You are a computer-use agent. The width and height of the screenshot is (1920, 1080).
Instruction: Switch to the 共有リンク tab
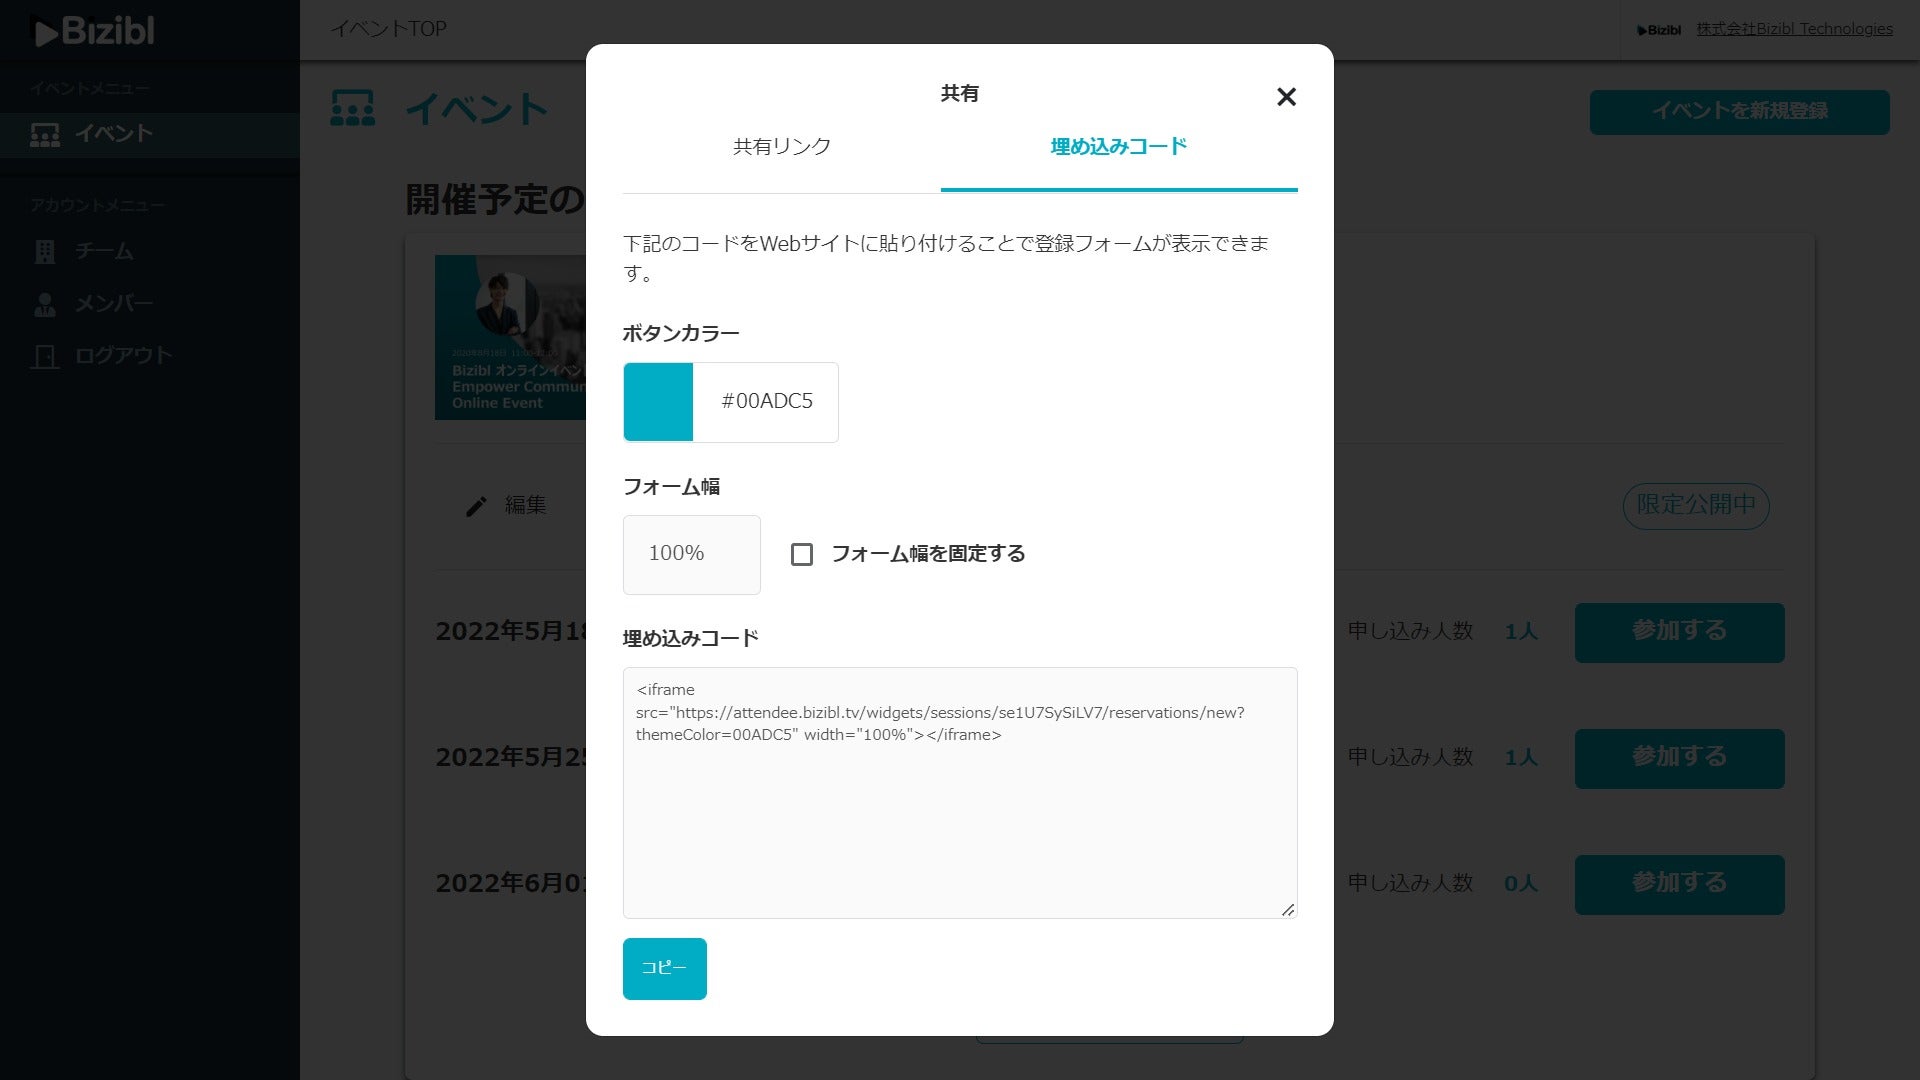(x=781, y=147)
